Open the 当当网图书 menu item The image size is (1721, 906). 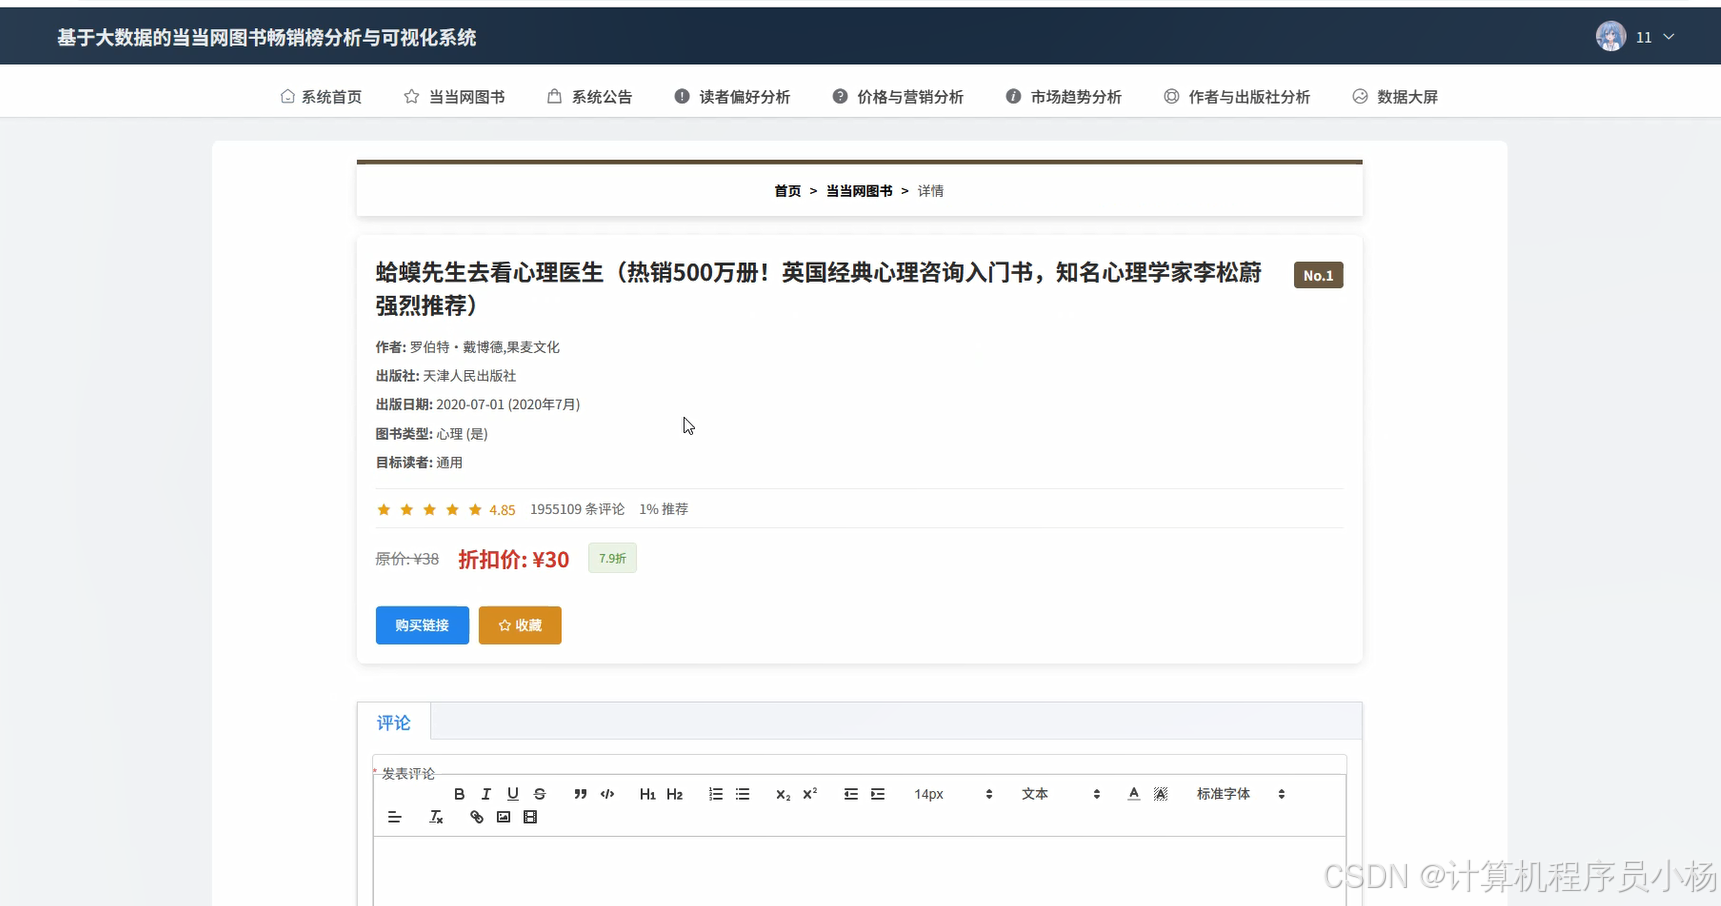(x=454, y=97)
